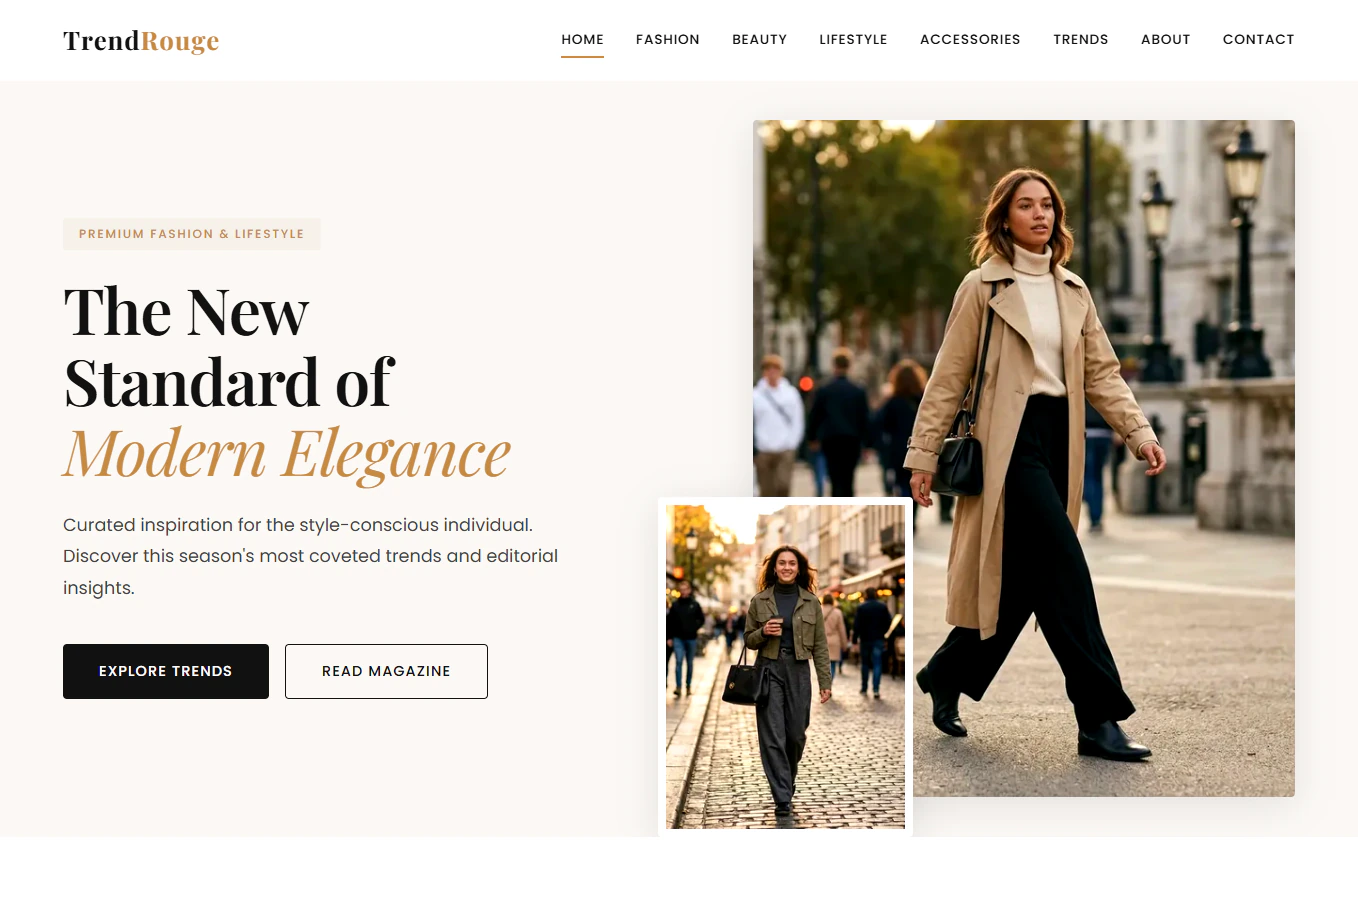Click the Read Magazine button

[386, 671]
